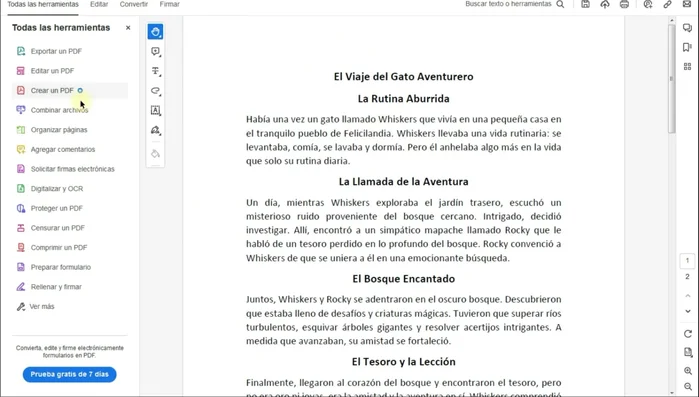Click the heading El Tesoro y la Lección
This screenshot has width=699, height=397.
(403, 362)
